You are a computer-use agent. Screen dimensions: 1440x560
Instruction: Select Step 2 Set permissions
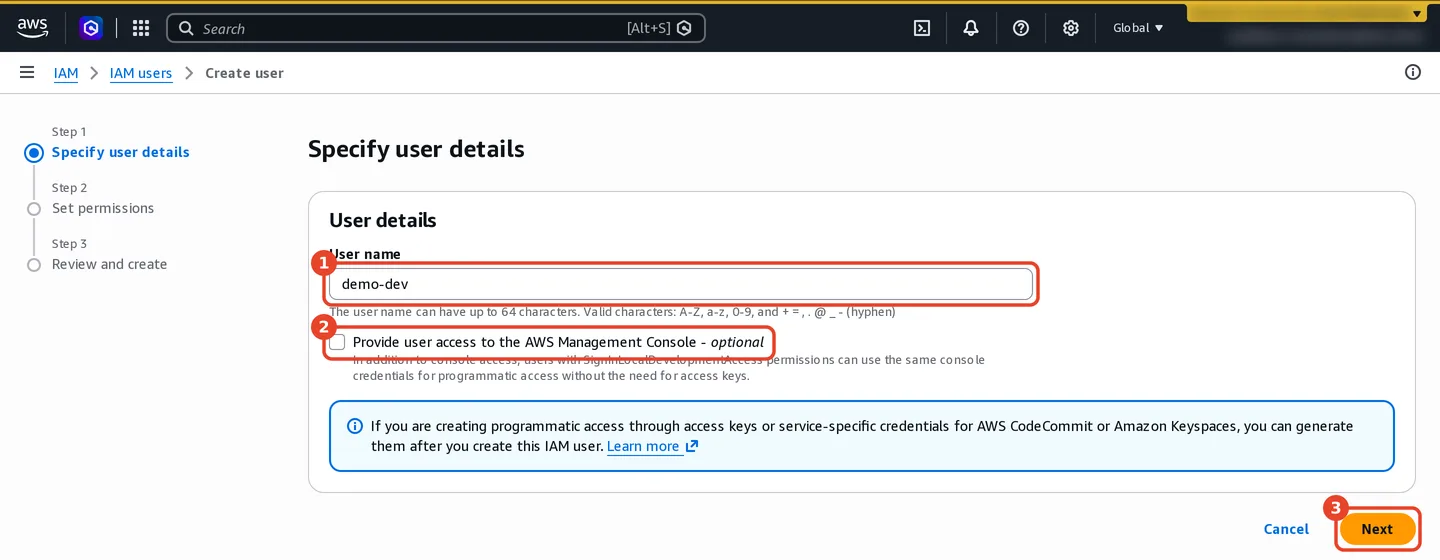103,208
